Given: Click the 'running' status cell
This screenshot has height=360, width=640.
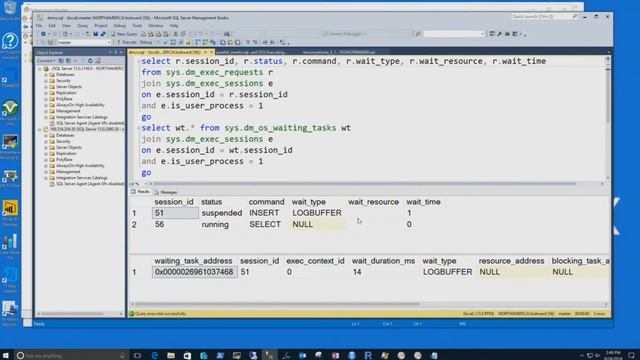Looking at the screenshot, I should (x=215, y=224).
